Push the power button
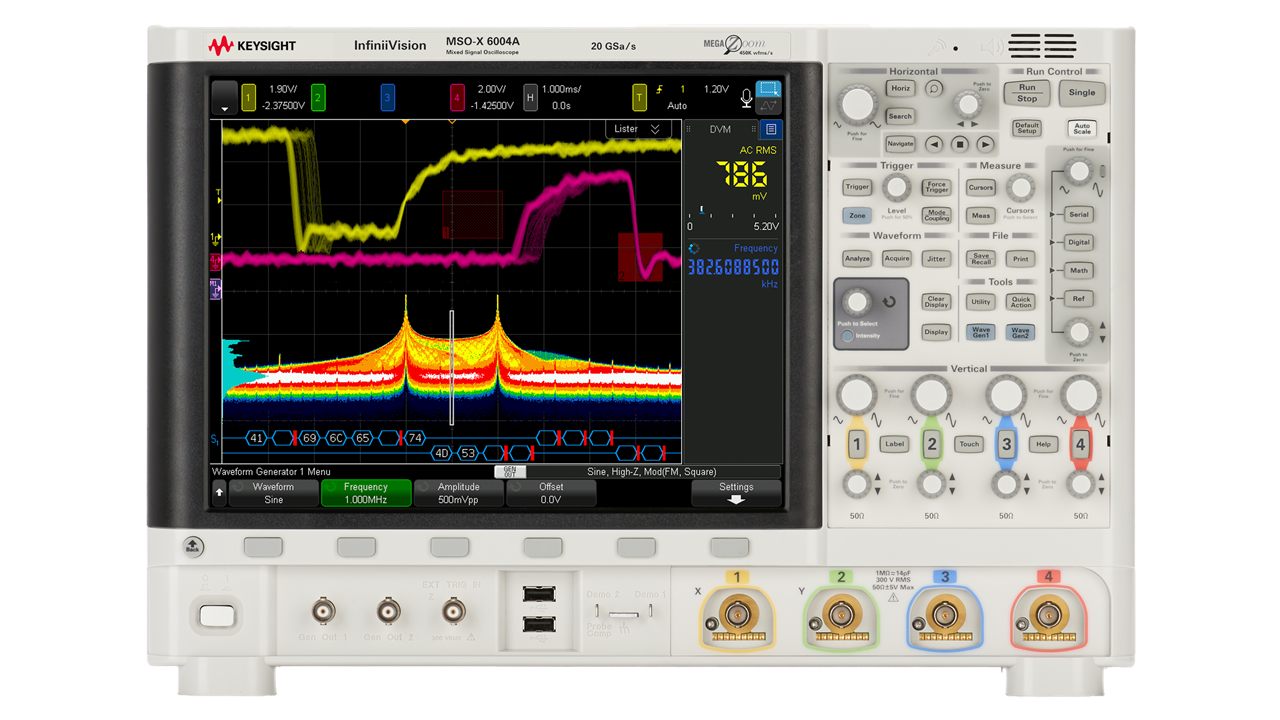 (216, 615)
